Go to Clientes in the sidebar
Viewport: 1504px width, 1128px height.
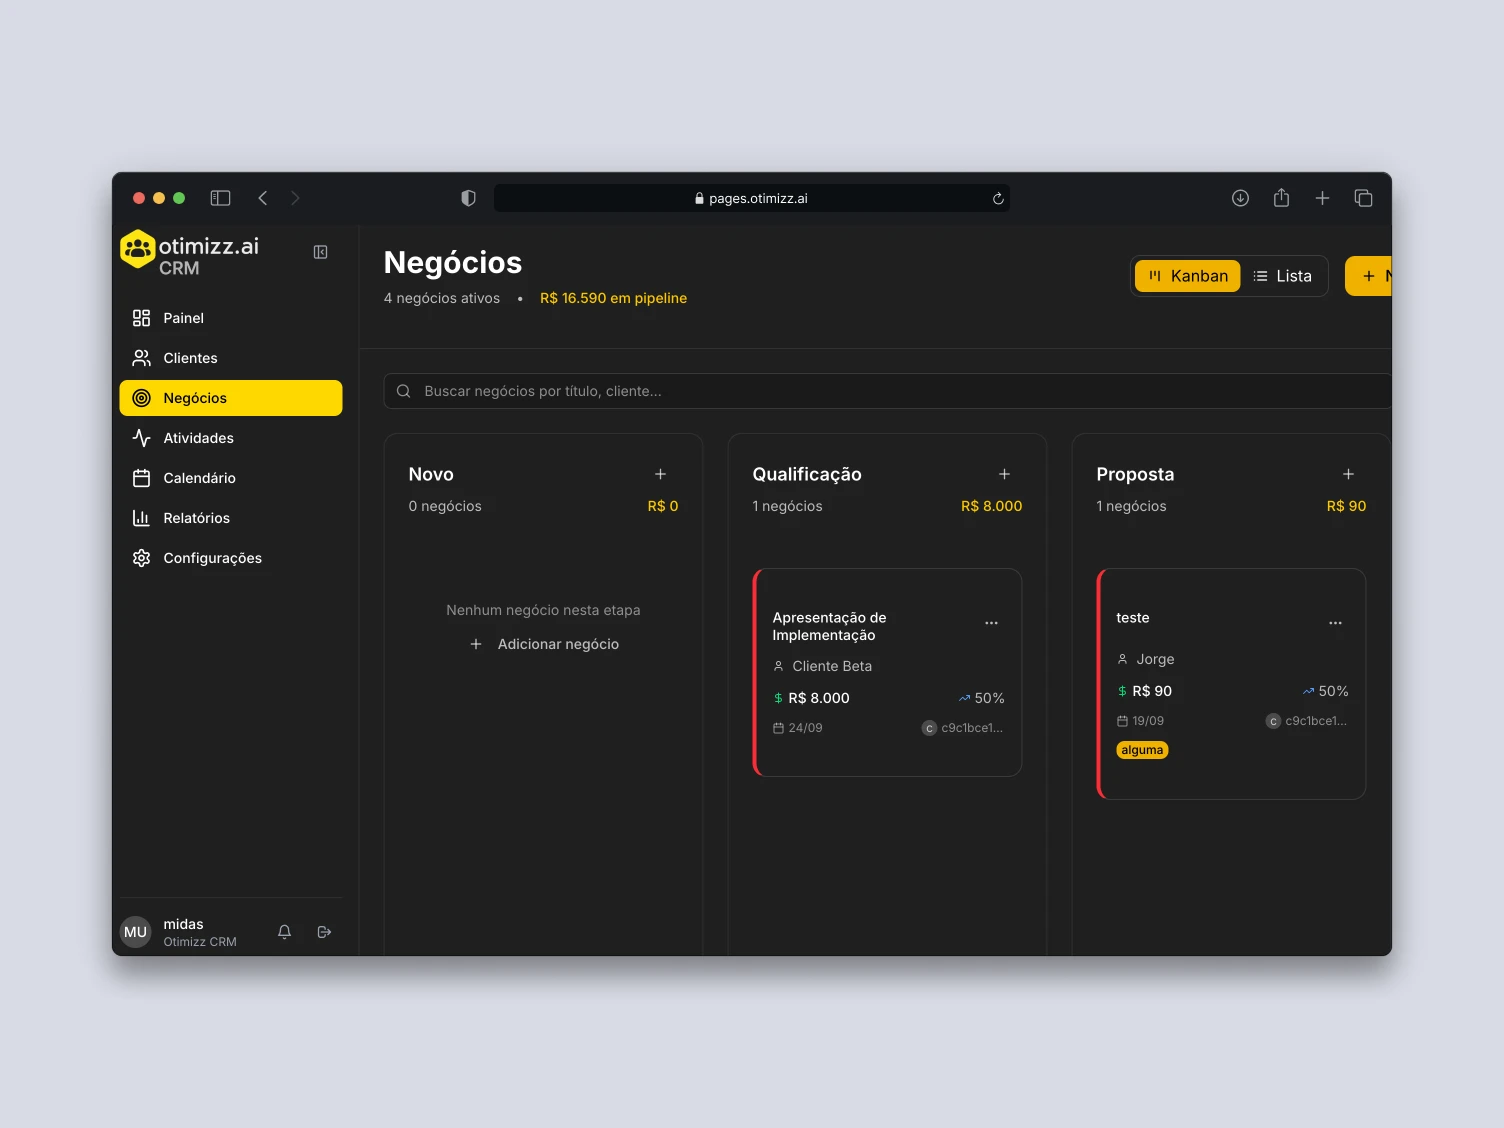coord(190,358)
